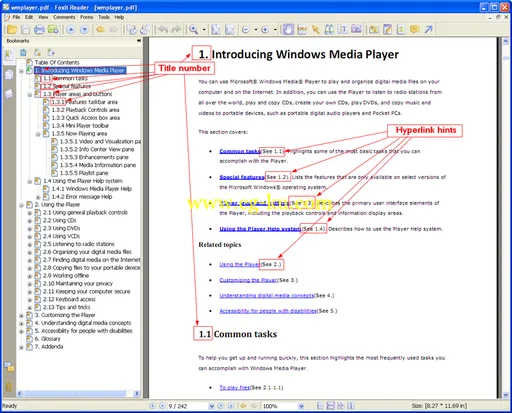
Task: Select '6. Glossary' bookmark
Action: pyautogui.click(x=48, y=339)
